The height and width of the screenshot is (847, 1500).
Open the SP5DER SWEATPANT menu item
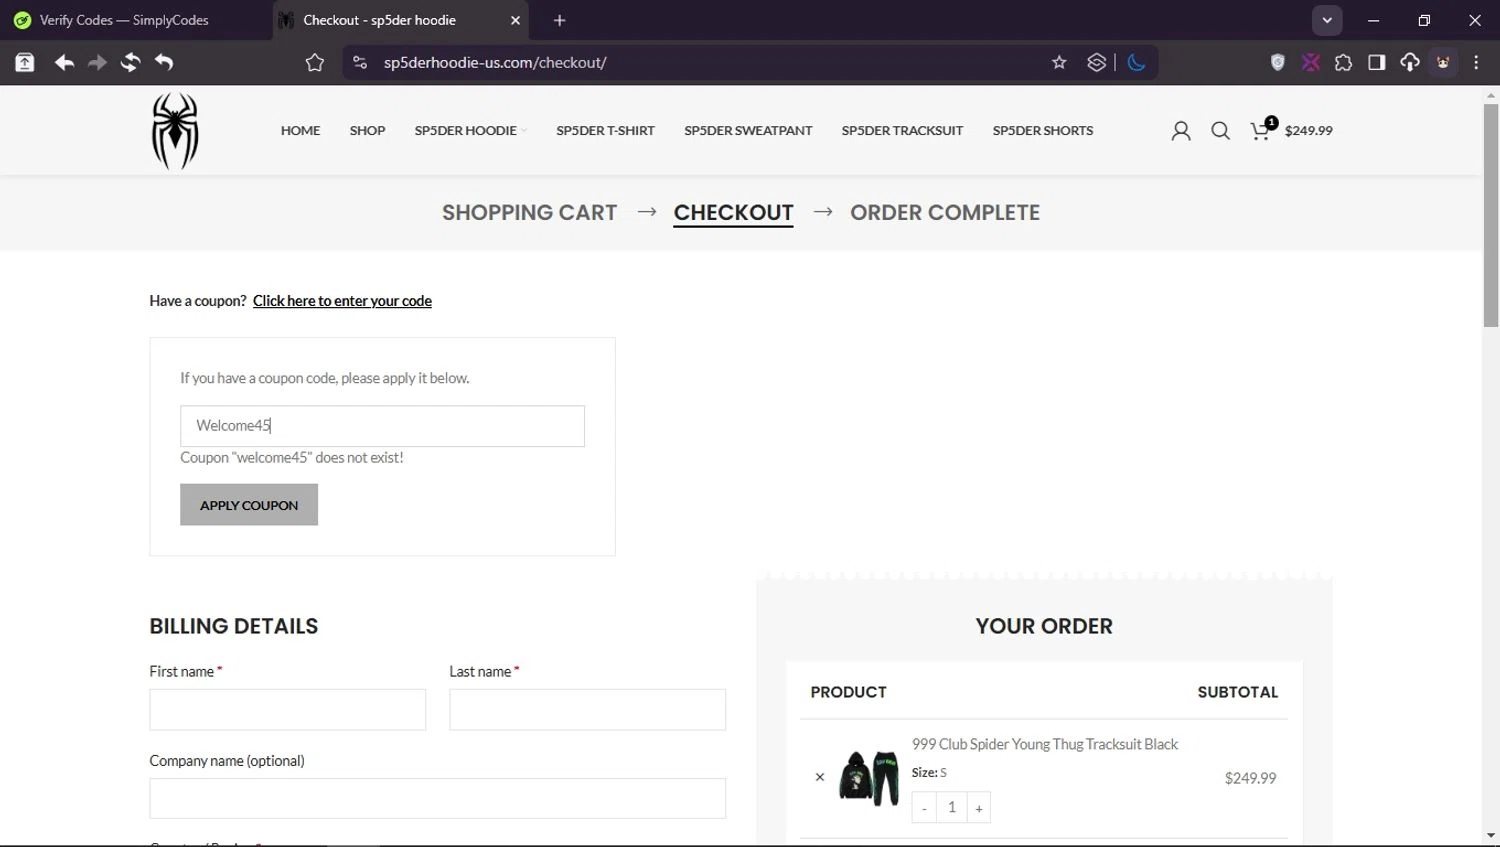(x=748, y=131)
